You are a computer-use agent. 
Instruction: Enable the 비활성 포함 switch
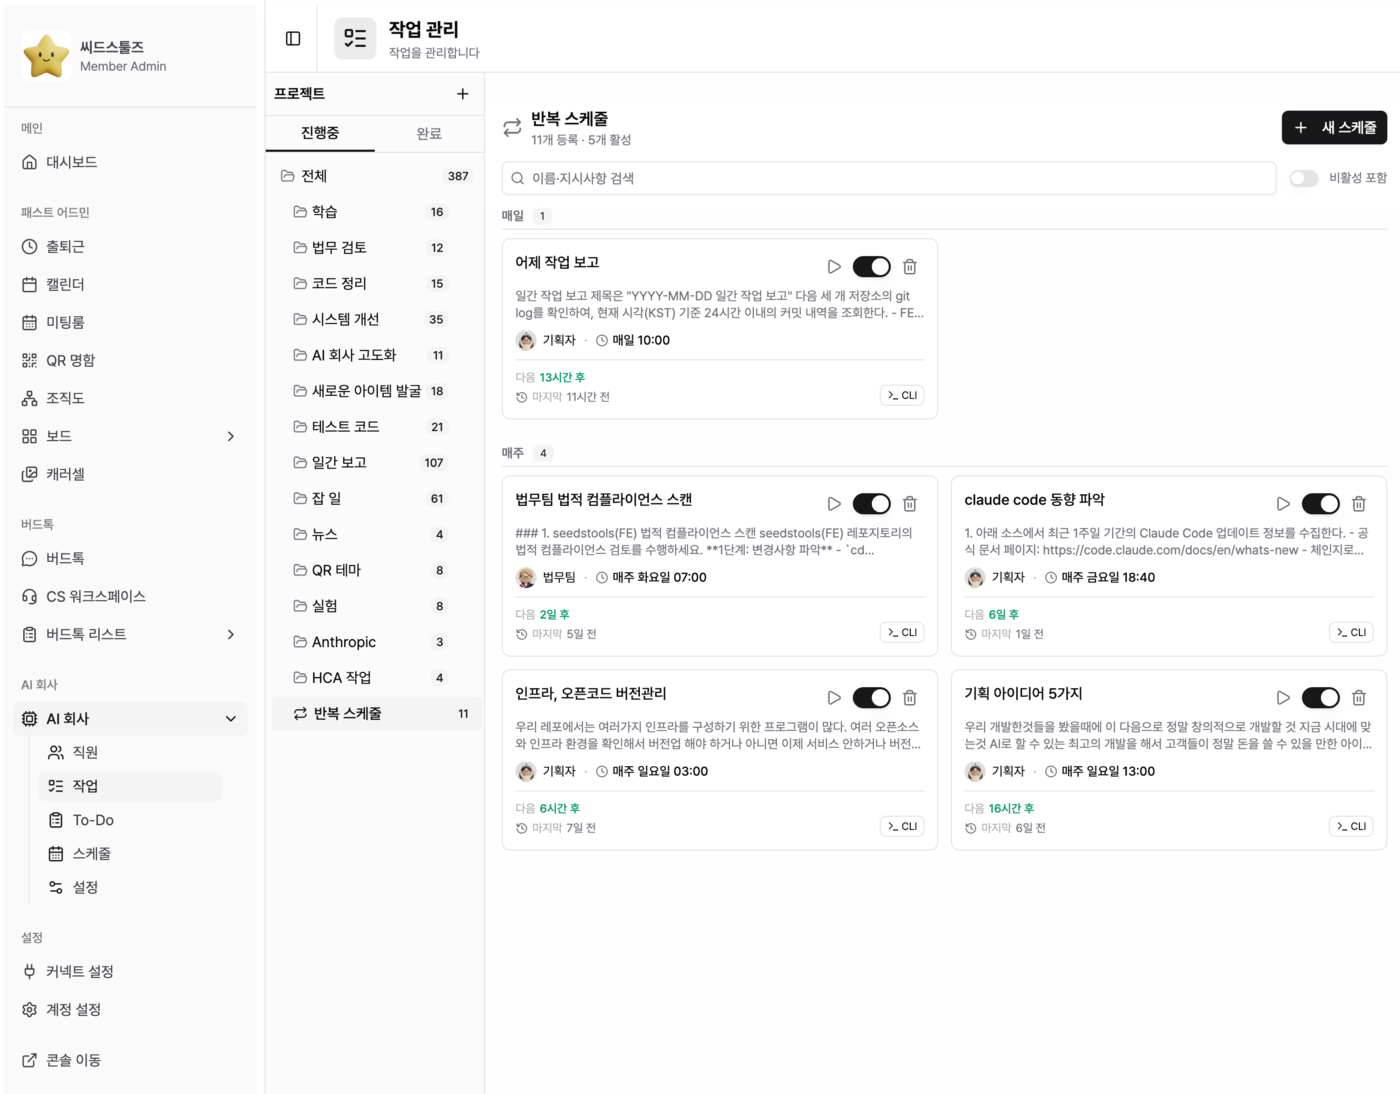1303,179
